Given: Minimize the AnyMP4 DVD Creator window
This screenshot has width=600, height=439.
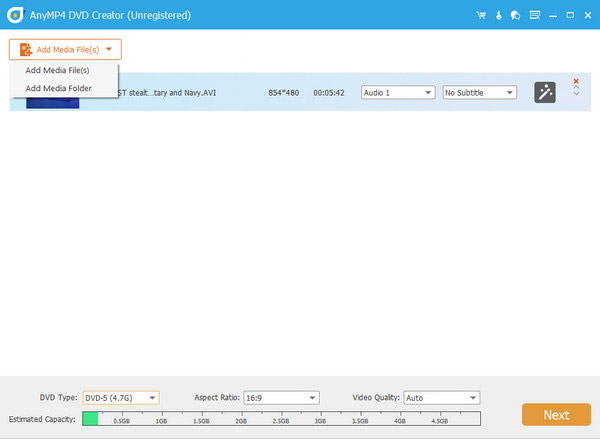Looking at the screenshot, I should click(553, 16).
